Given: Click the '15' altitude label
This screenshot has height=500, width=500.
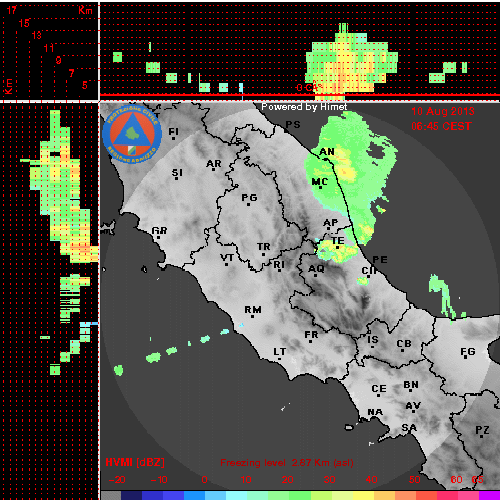Looking at the screenshot, I should coord(24,23).
